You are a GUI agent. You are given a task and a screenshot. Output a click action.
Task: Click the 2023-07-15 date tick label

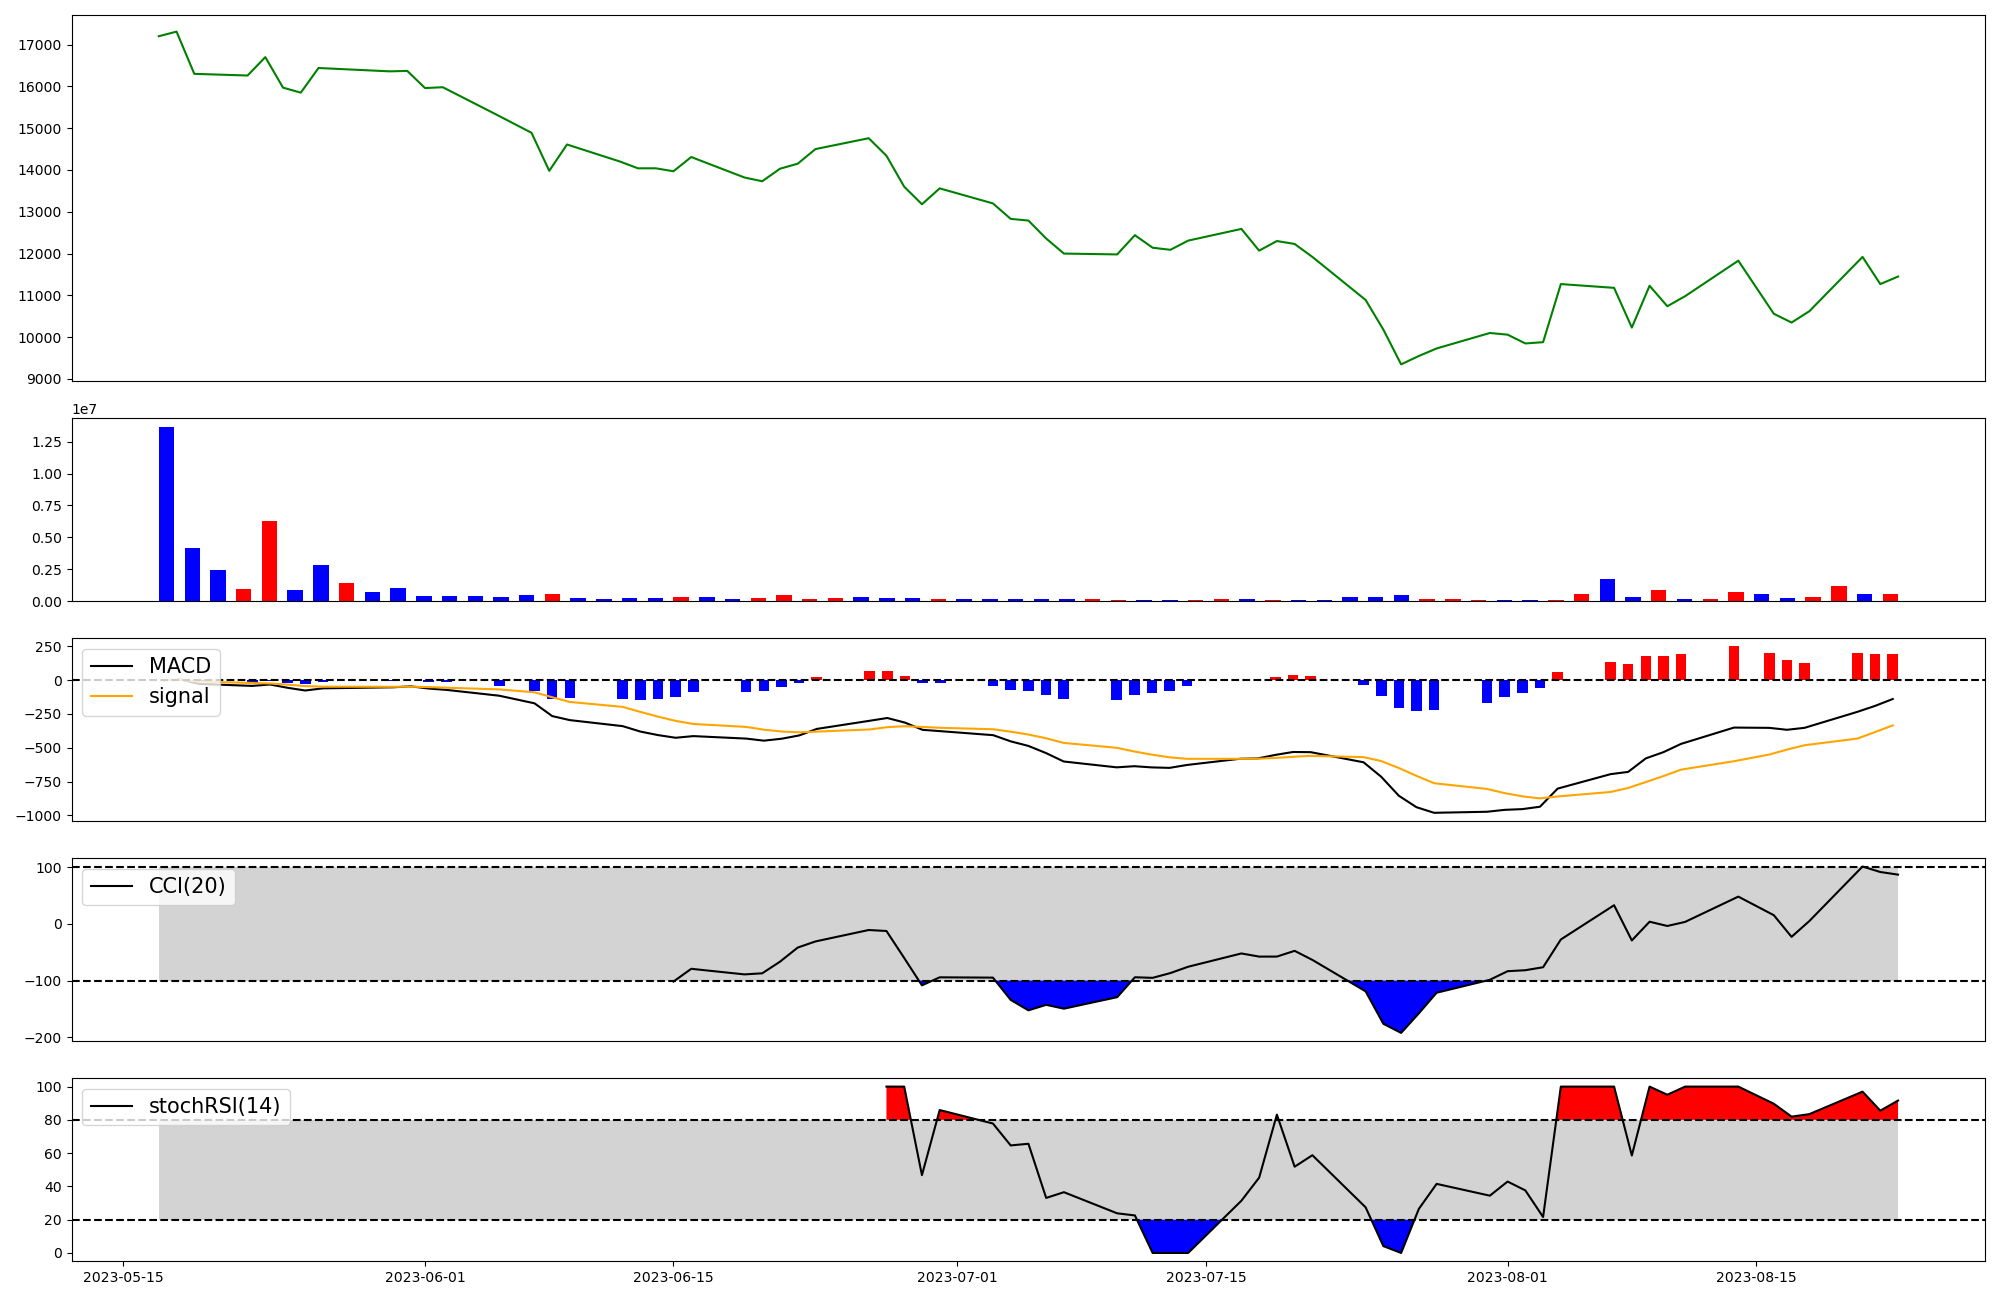(x=1206, y=1277)
